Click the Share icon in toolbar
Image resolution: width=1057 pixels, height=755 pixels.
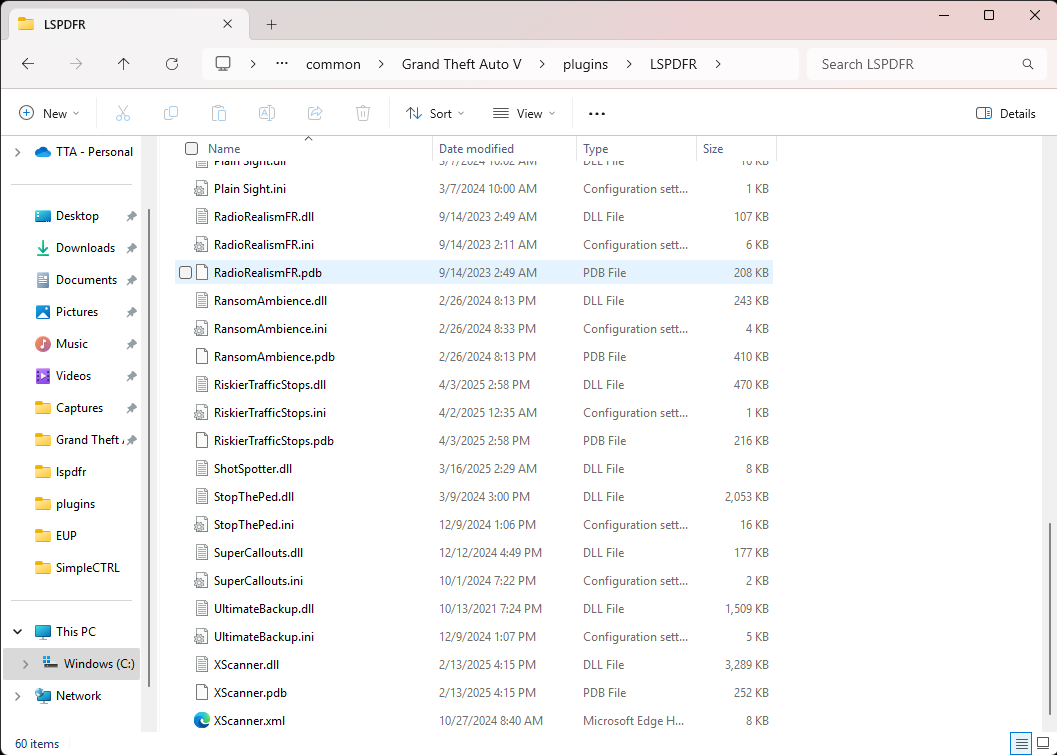[x=315, y=113]
